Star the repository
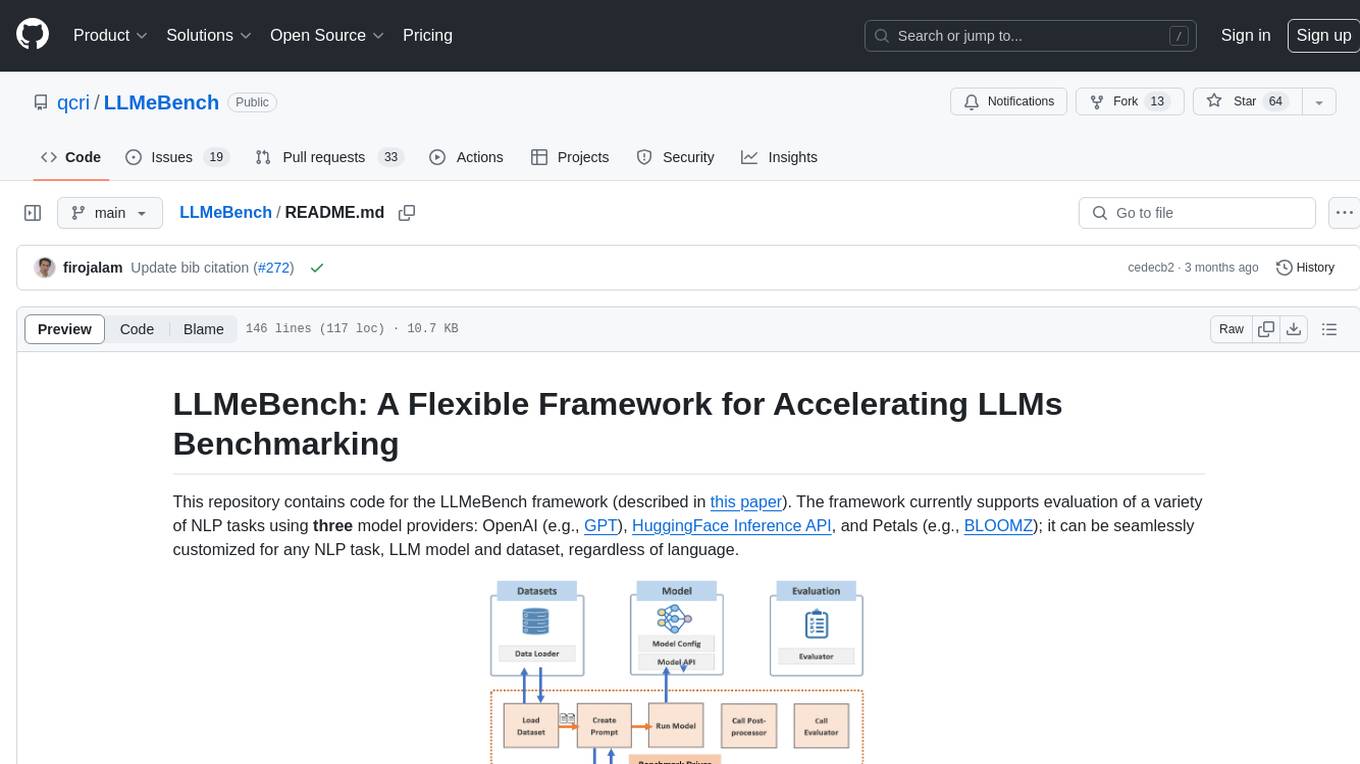1360x764 pixels. (1247, 102)
